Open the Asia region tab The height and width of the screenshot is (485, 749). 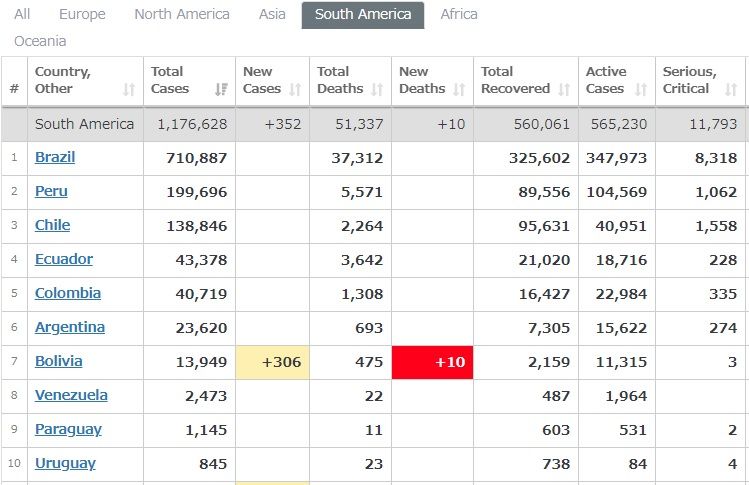[272, 15]
